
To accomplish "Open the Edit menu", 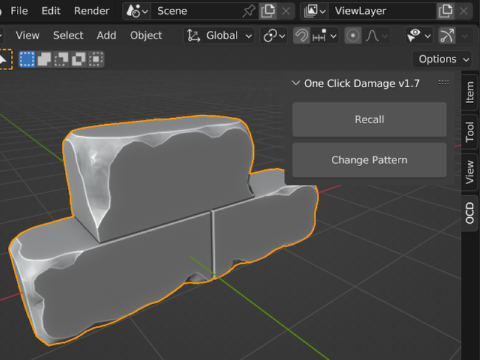I will coord(51,11).
